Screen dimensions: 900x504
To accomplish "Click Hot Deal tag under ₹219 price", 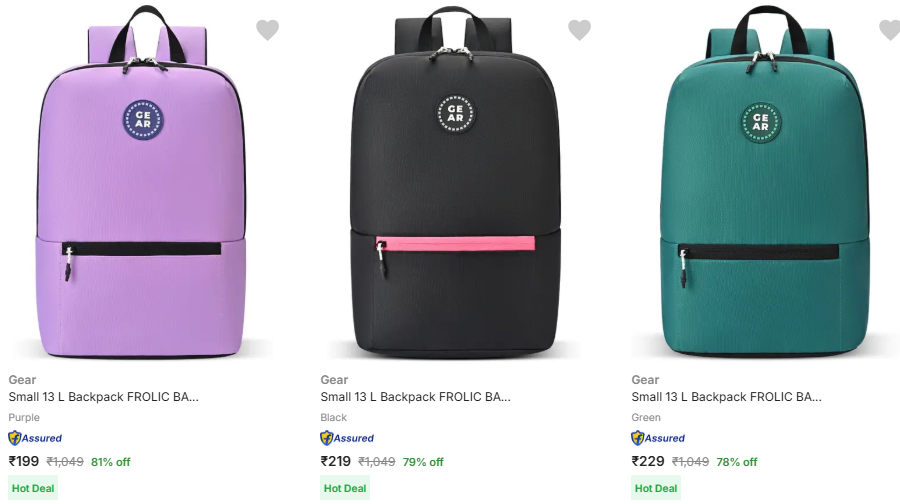I will [x=345, y=489].
